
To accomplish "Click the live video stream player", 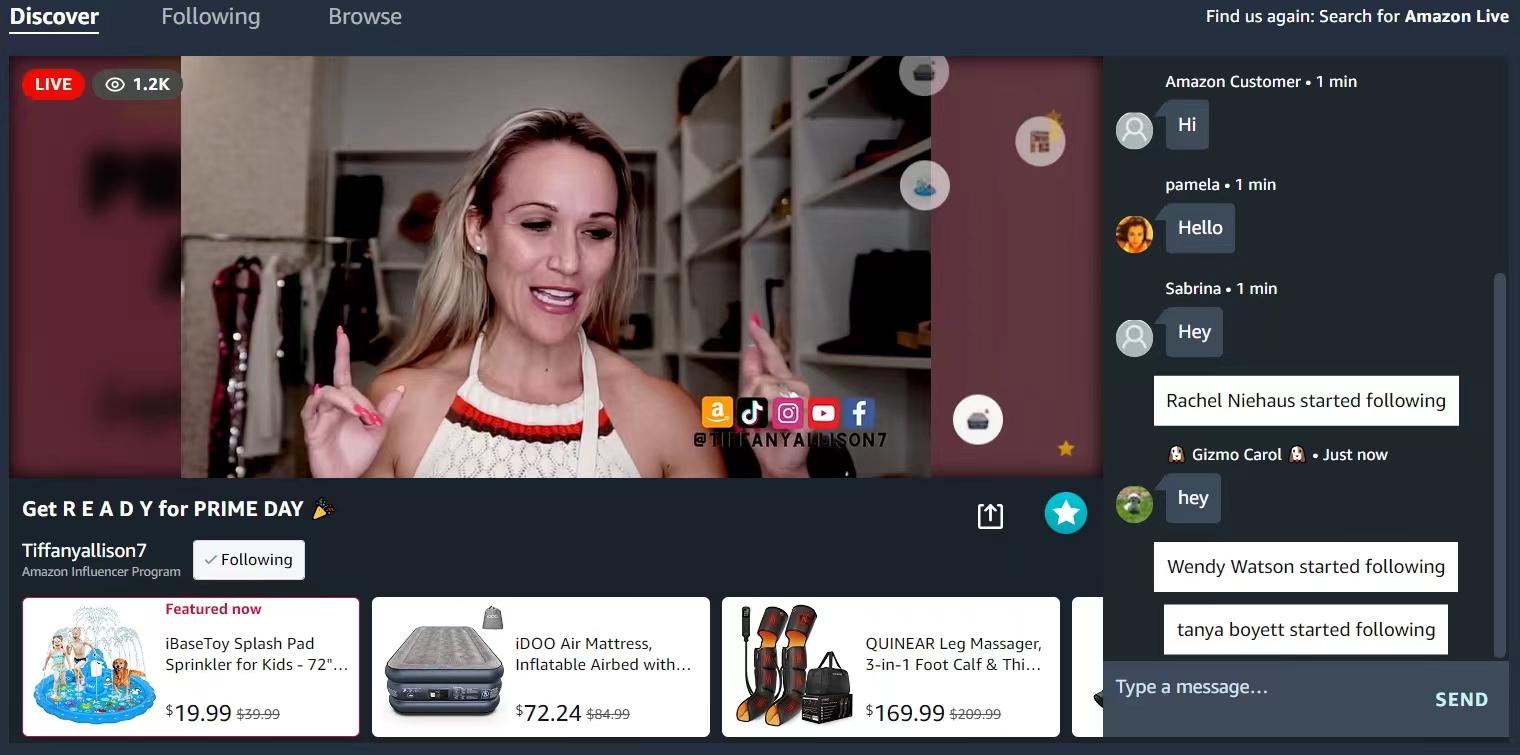I will click(x=555, y=267).
